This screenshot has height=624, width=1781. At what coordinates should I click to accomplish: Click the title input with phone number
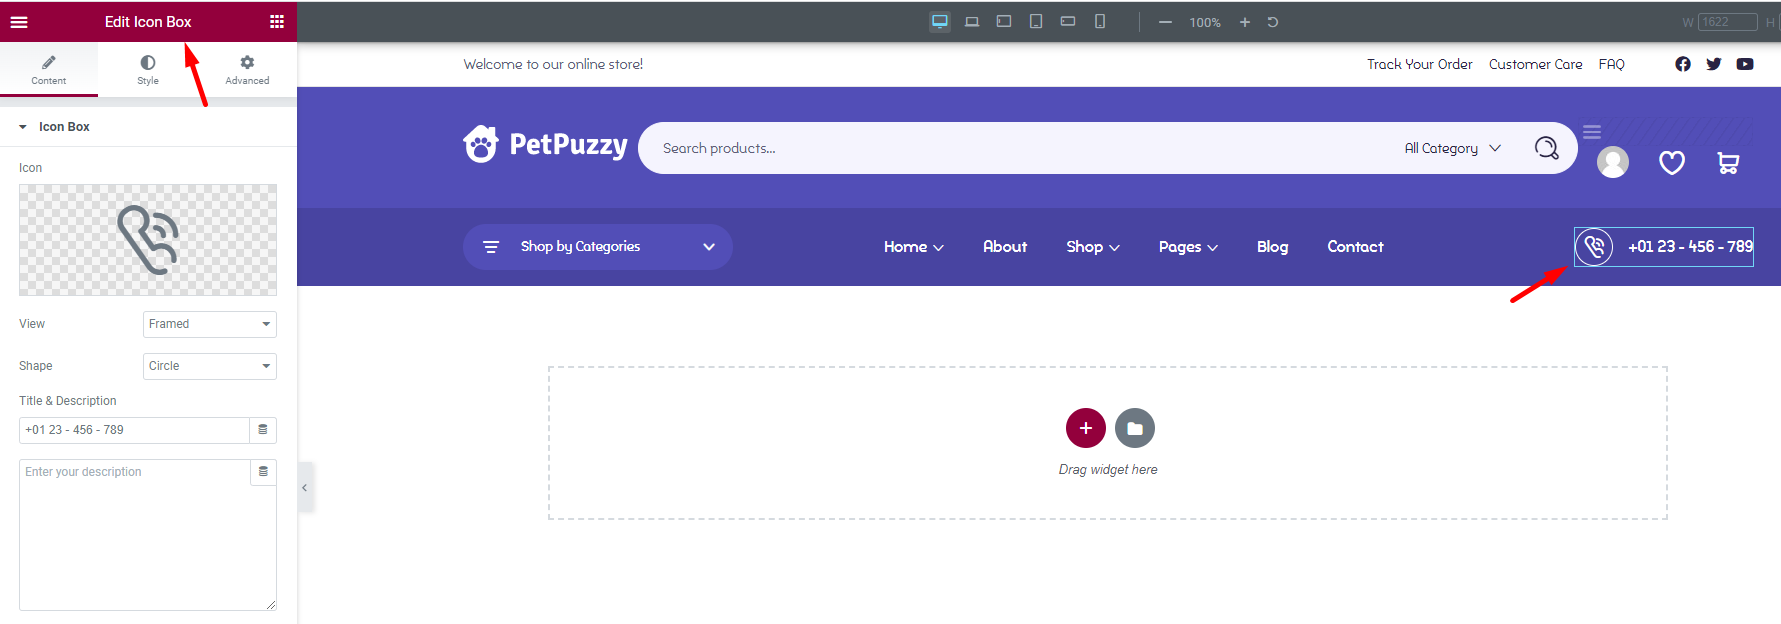[x=134, y=430]
